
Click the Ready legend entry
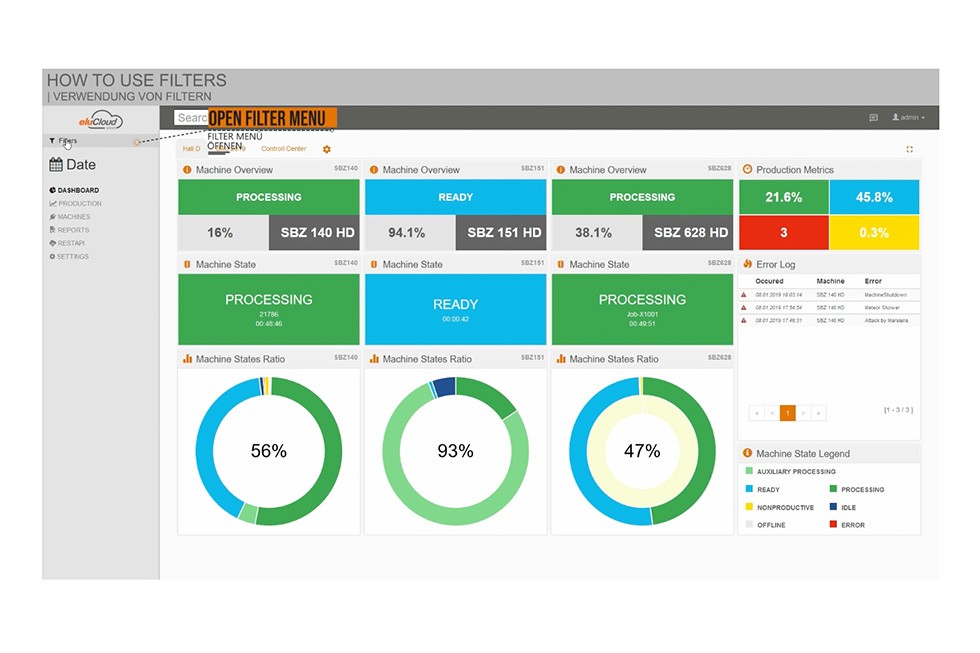(762, 489)
